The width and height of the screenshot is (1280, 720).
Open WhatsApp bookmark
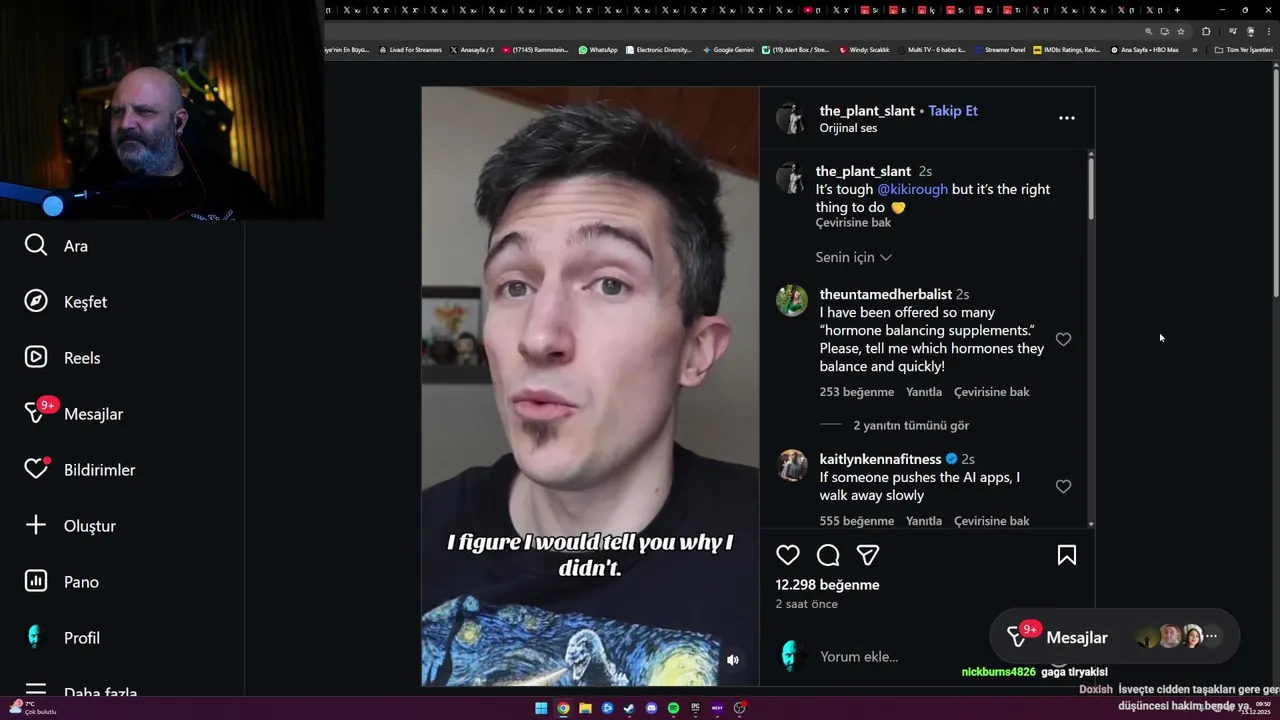coord(598,50)
